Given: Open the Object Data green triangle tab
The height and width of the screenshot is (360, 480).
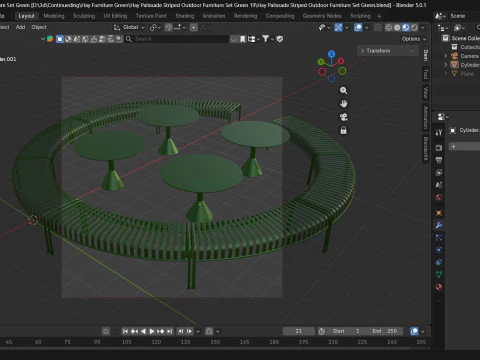Looking at the screenshot, I should point(439,274).
